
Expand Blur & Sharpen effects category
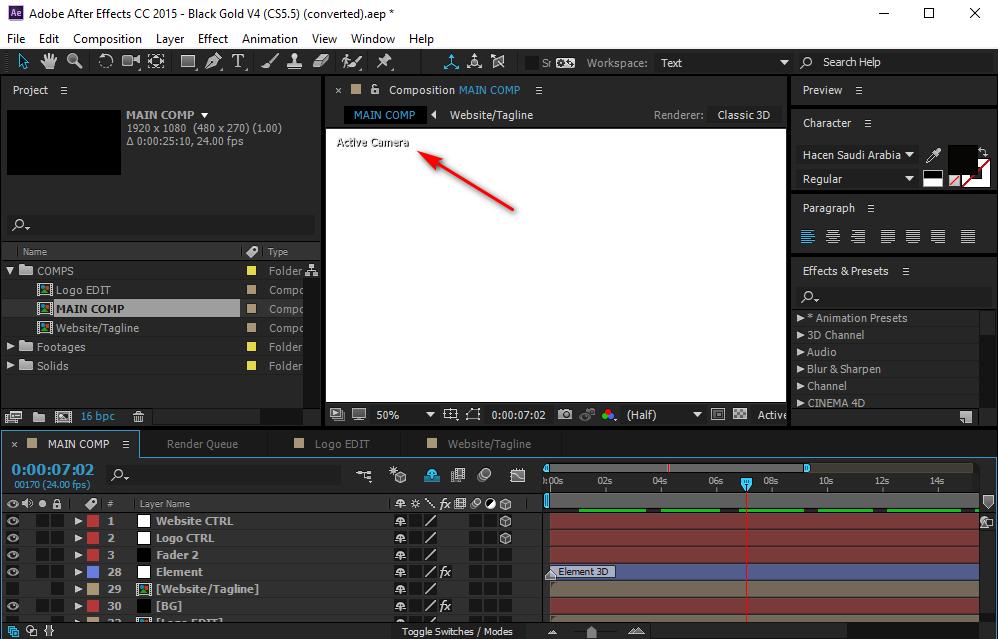[801, 369]
